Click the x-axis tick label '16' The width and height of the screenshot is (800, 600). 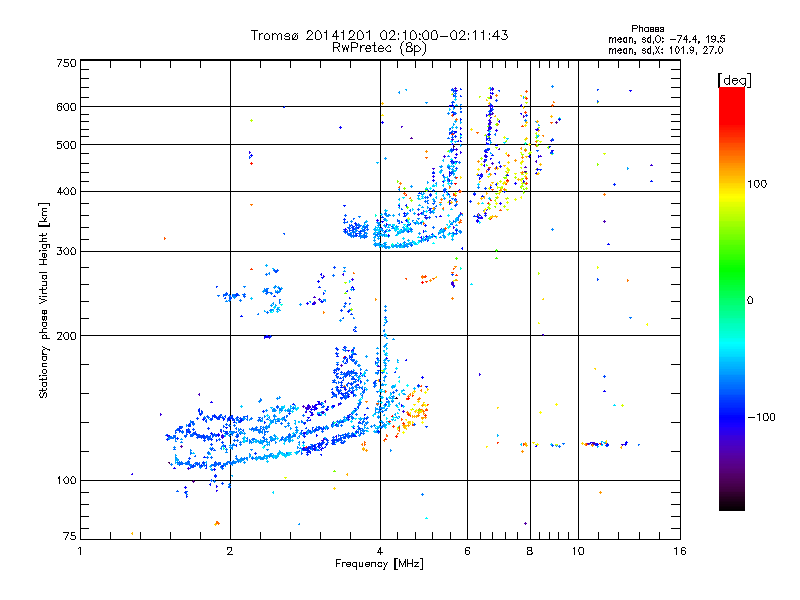680,551
